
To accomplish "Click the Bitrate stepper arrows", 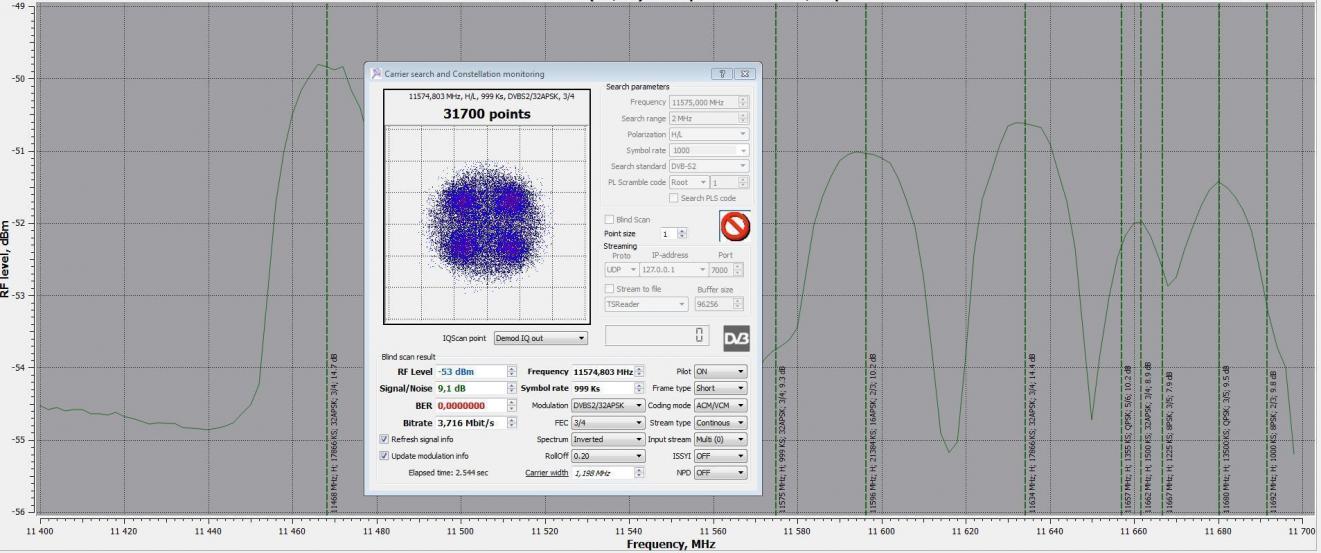I will point(512,422).
